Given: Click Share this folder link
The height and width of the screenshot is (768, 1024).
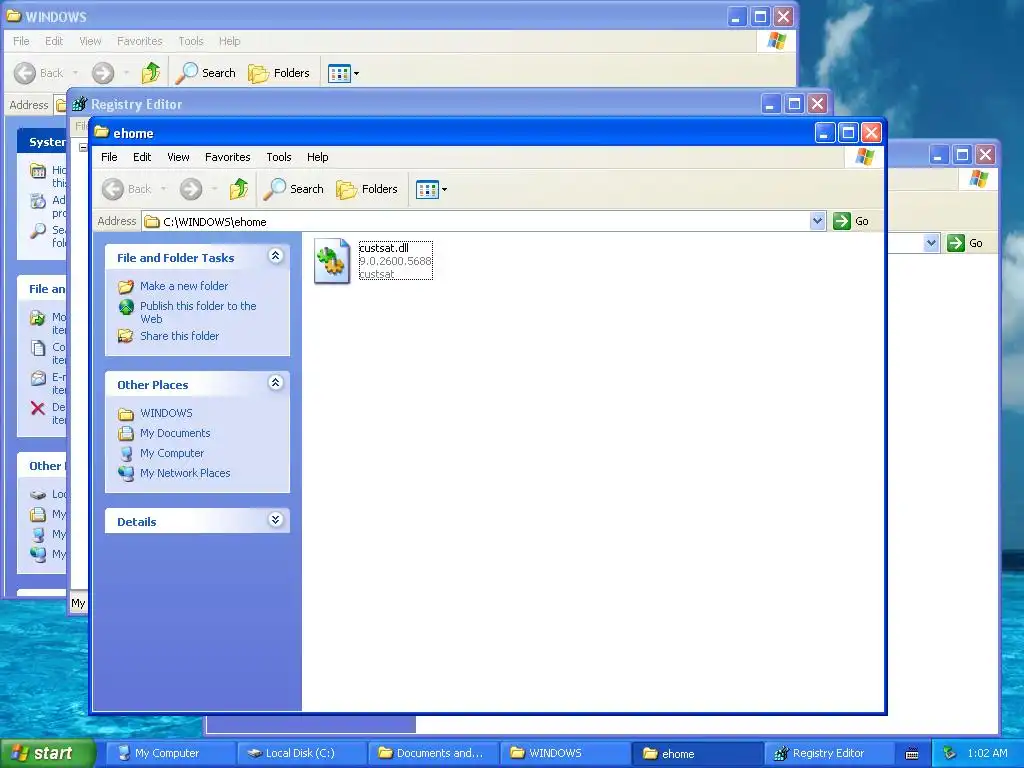Looking at the screenshot, I should (x=180, y=336).
